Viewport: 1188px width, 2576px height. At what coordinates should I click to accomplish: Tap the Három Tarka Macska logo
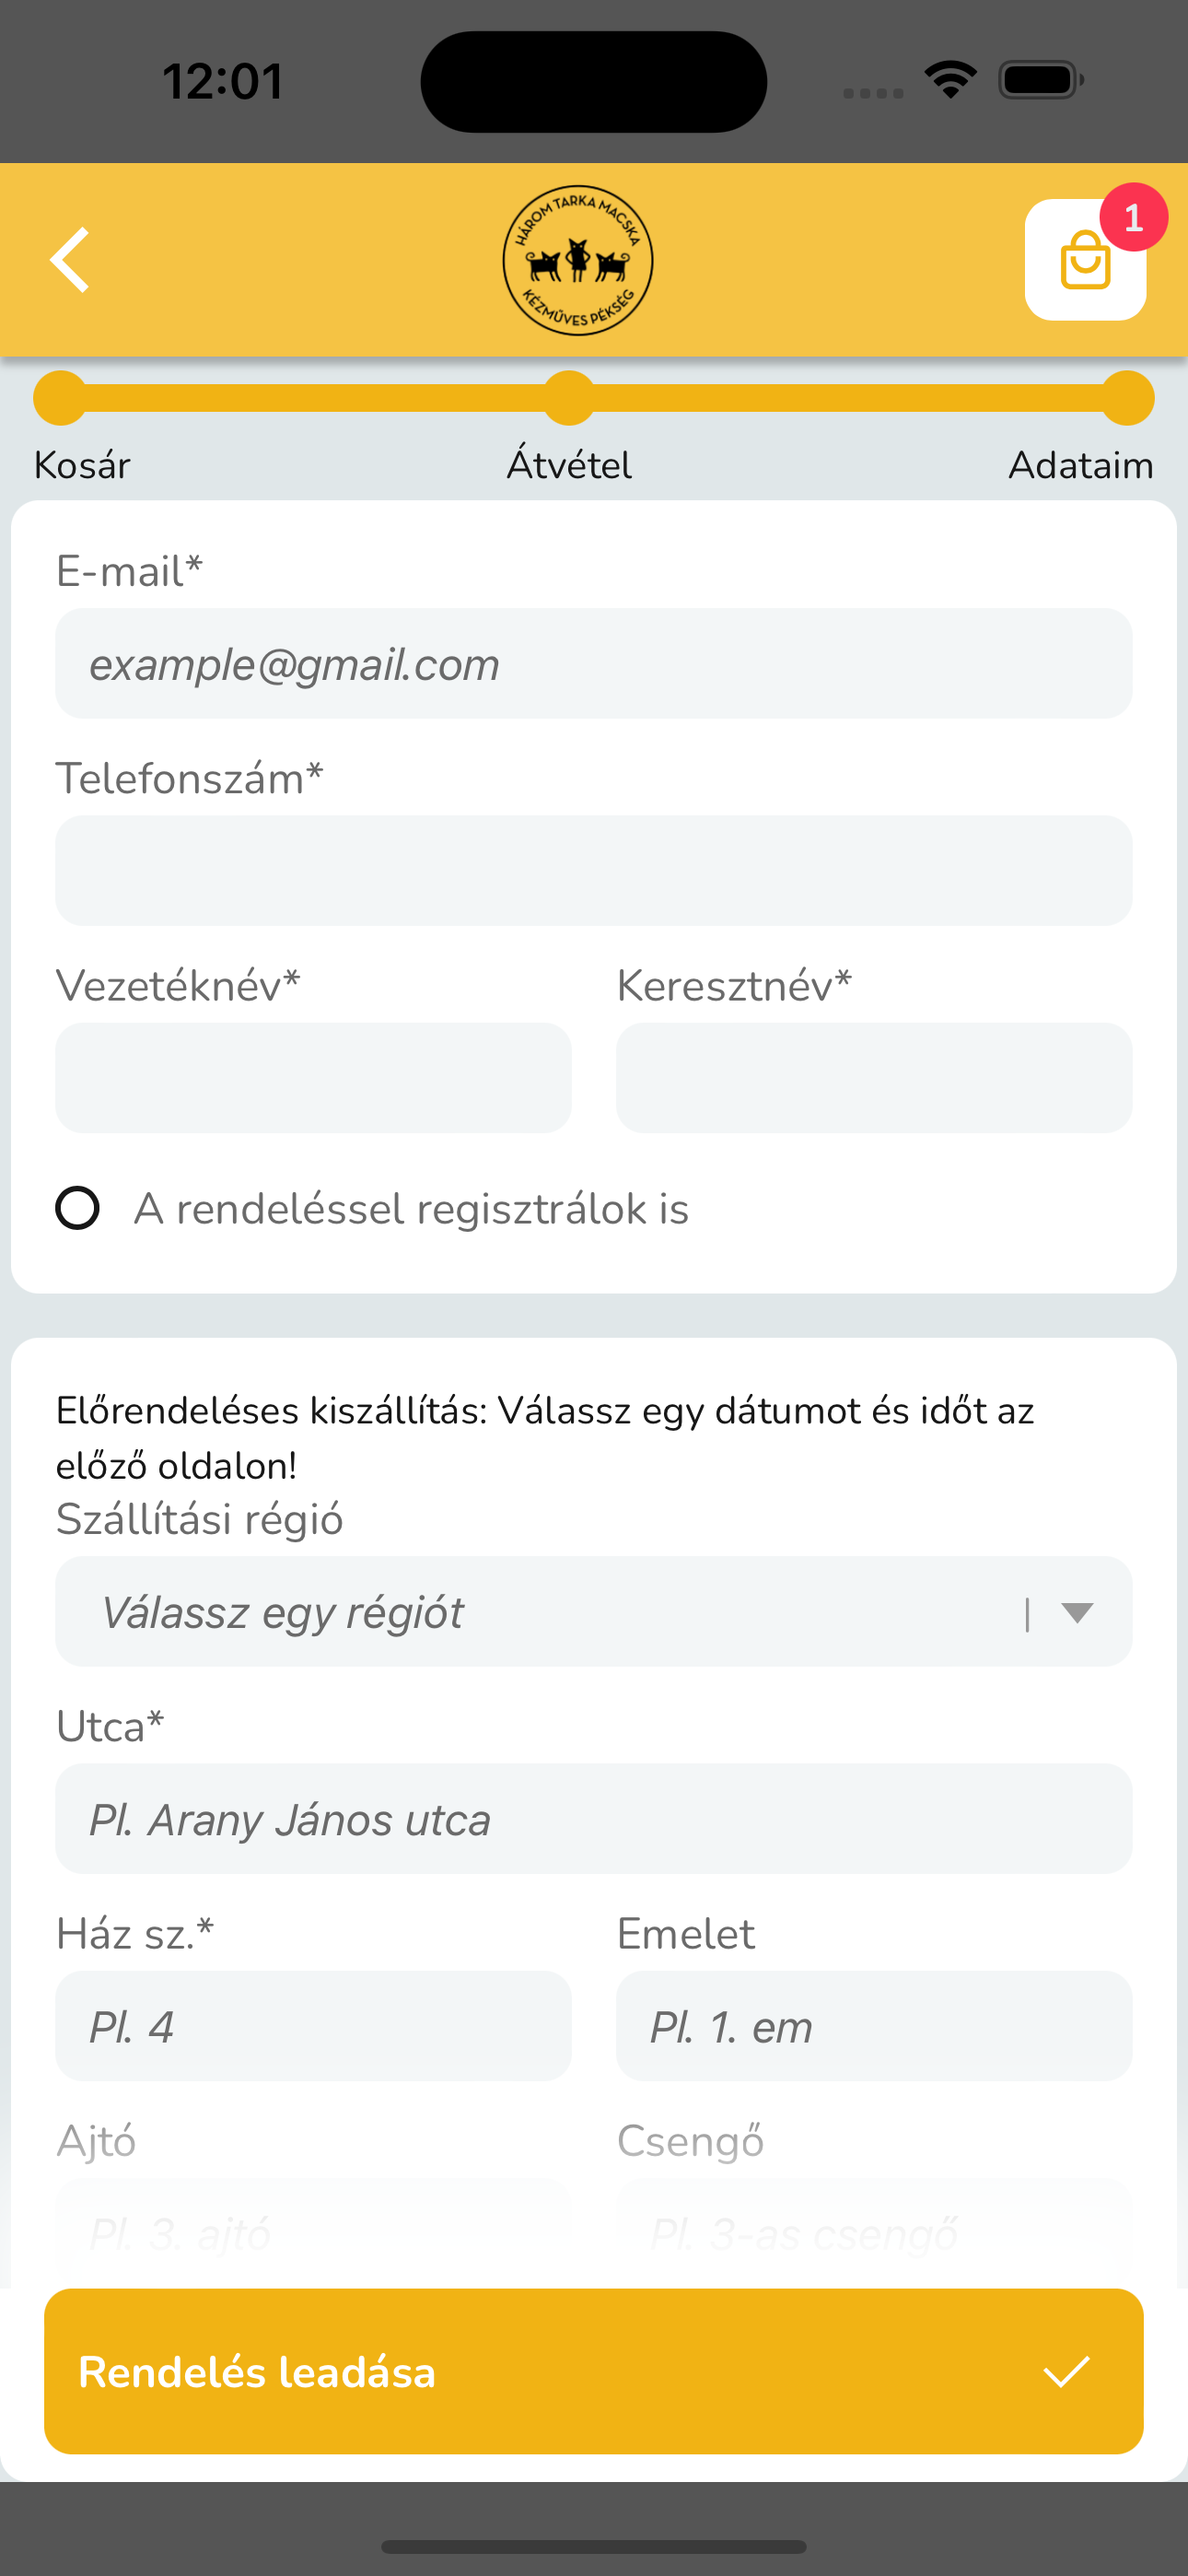(578, 260)
